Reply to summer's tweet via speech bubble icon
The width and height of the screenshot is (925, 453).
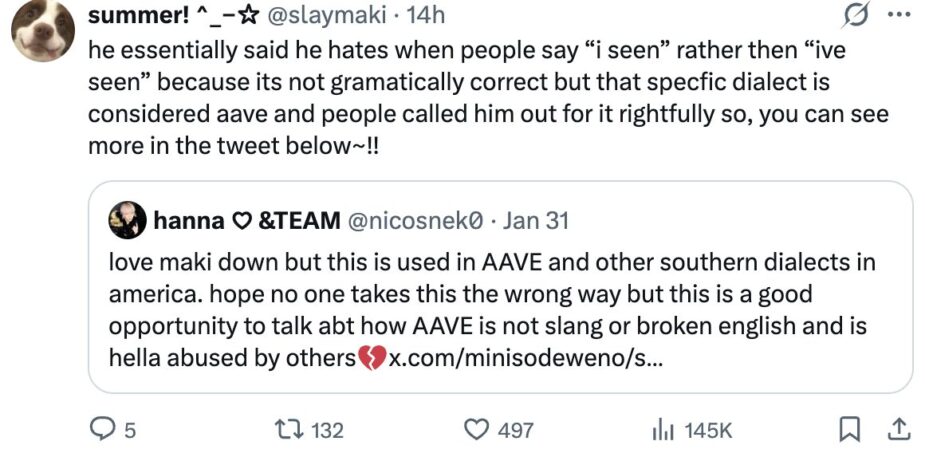[104, 430]
